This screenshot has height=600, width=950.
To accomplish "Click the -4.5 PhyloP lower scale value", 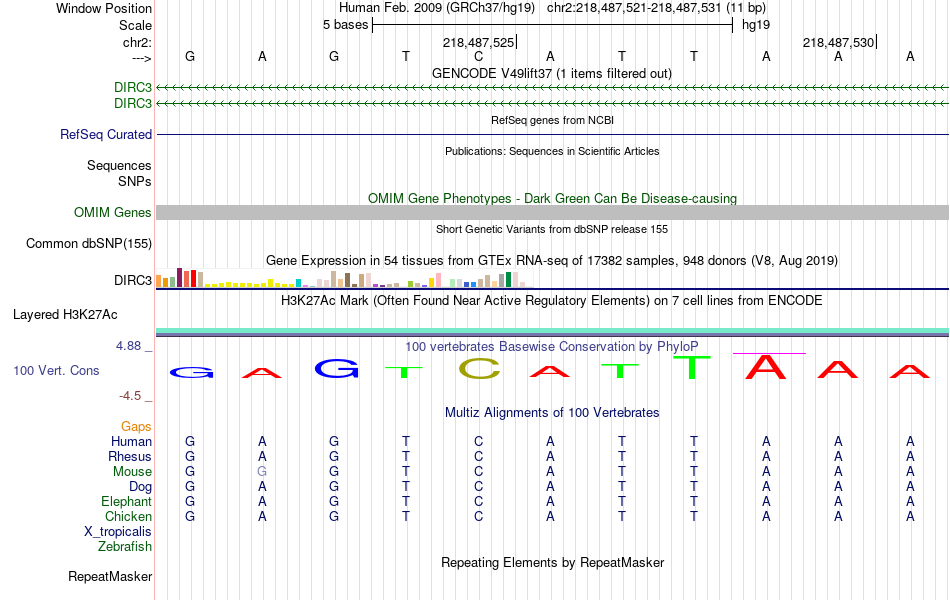I will 130,396.
